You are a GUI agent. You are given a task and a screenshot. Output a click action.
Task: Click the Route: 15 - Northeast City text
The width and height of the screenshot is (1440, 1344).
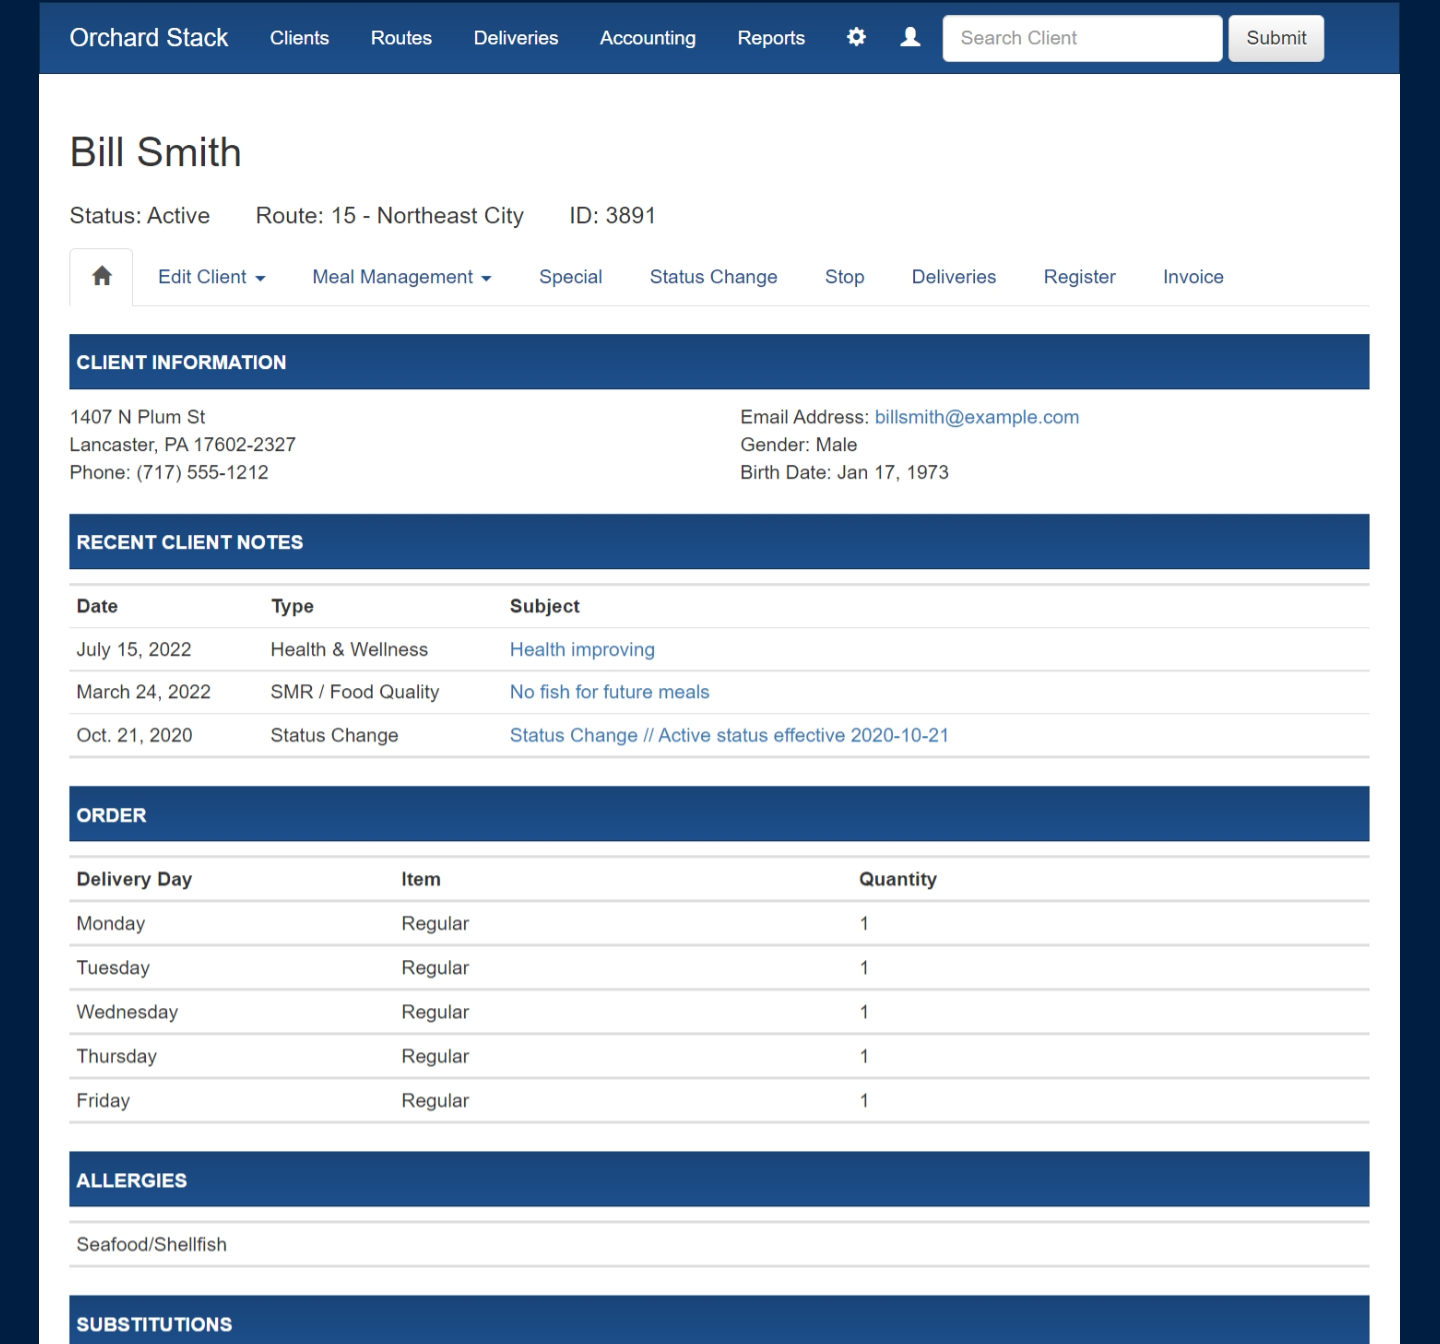390,216
